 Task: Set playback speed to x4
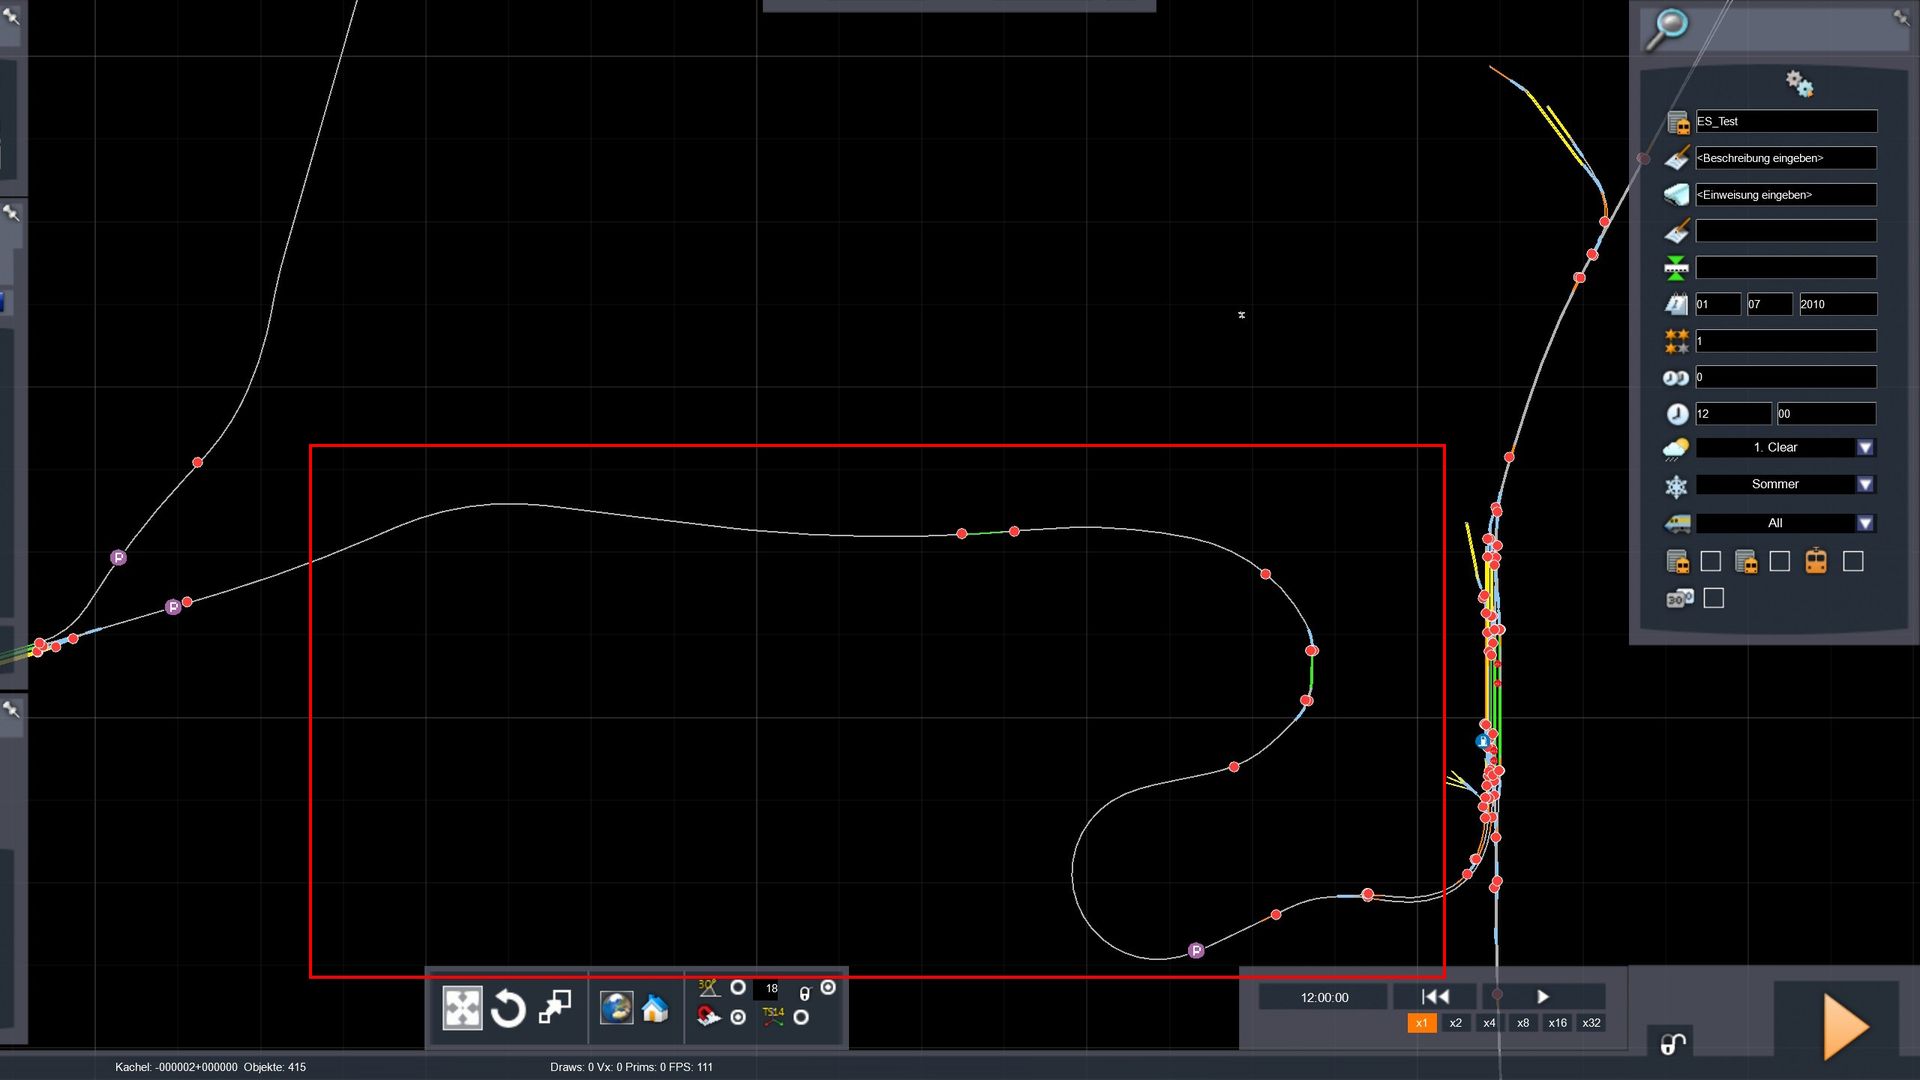(1489, 1023)
